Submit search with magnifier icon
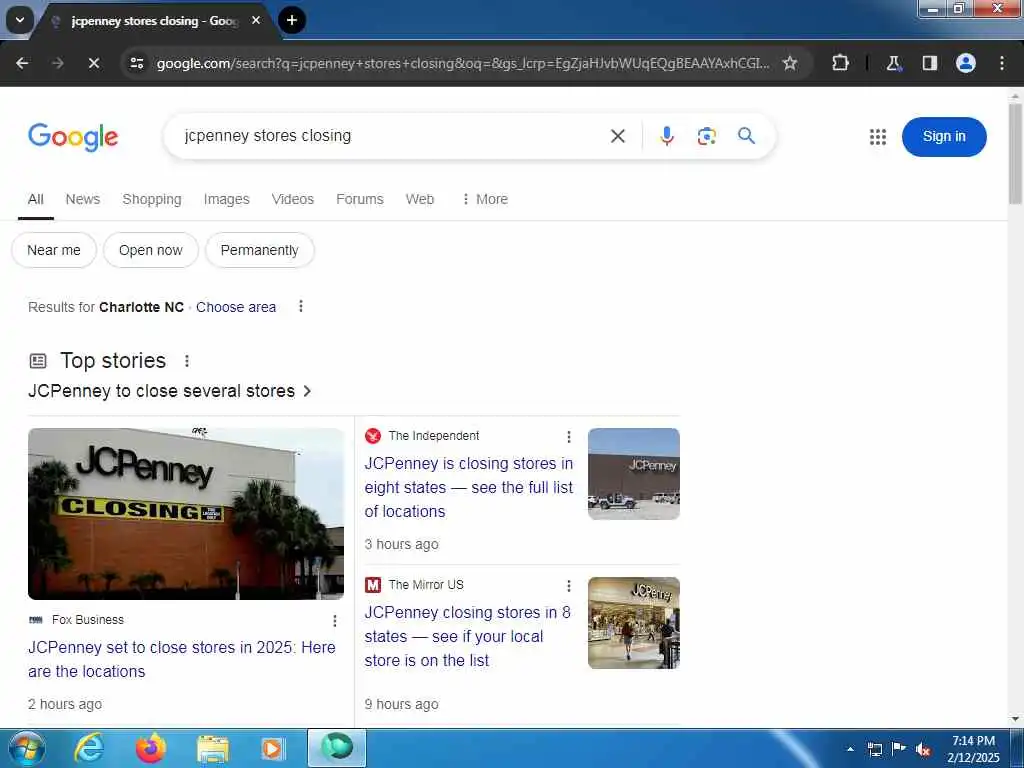 (x=746, y=136)
